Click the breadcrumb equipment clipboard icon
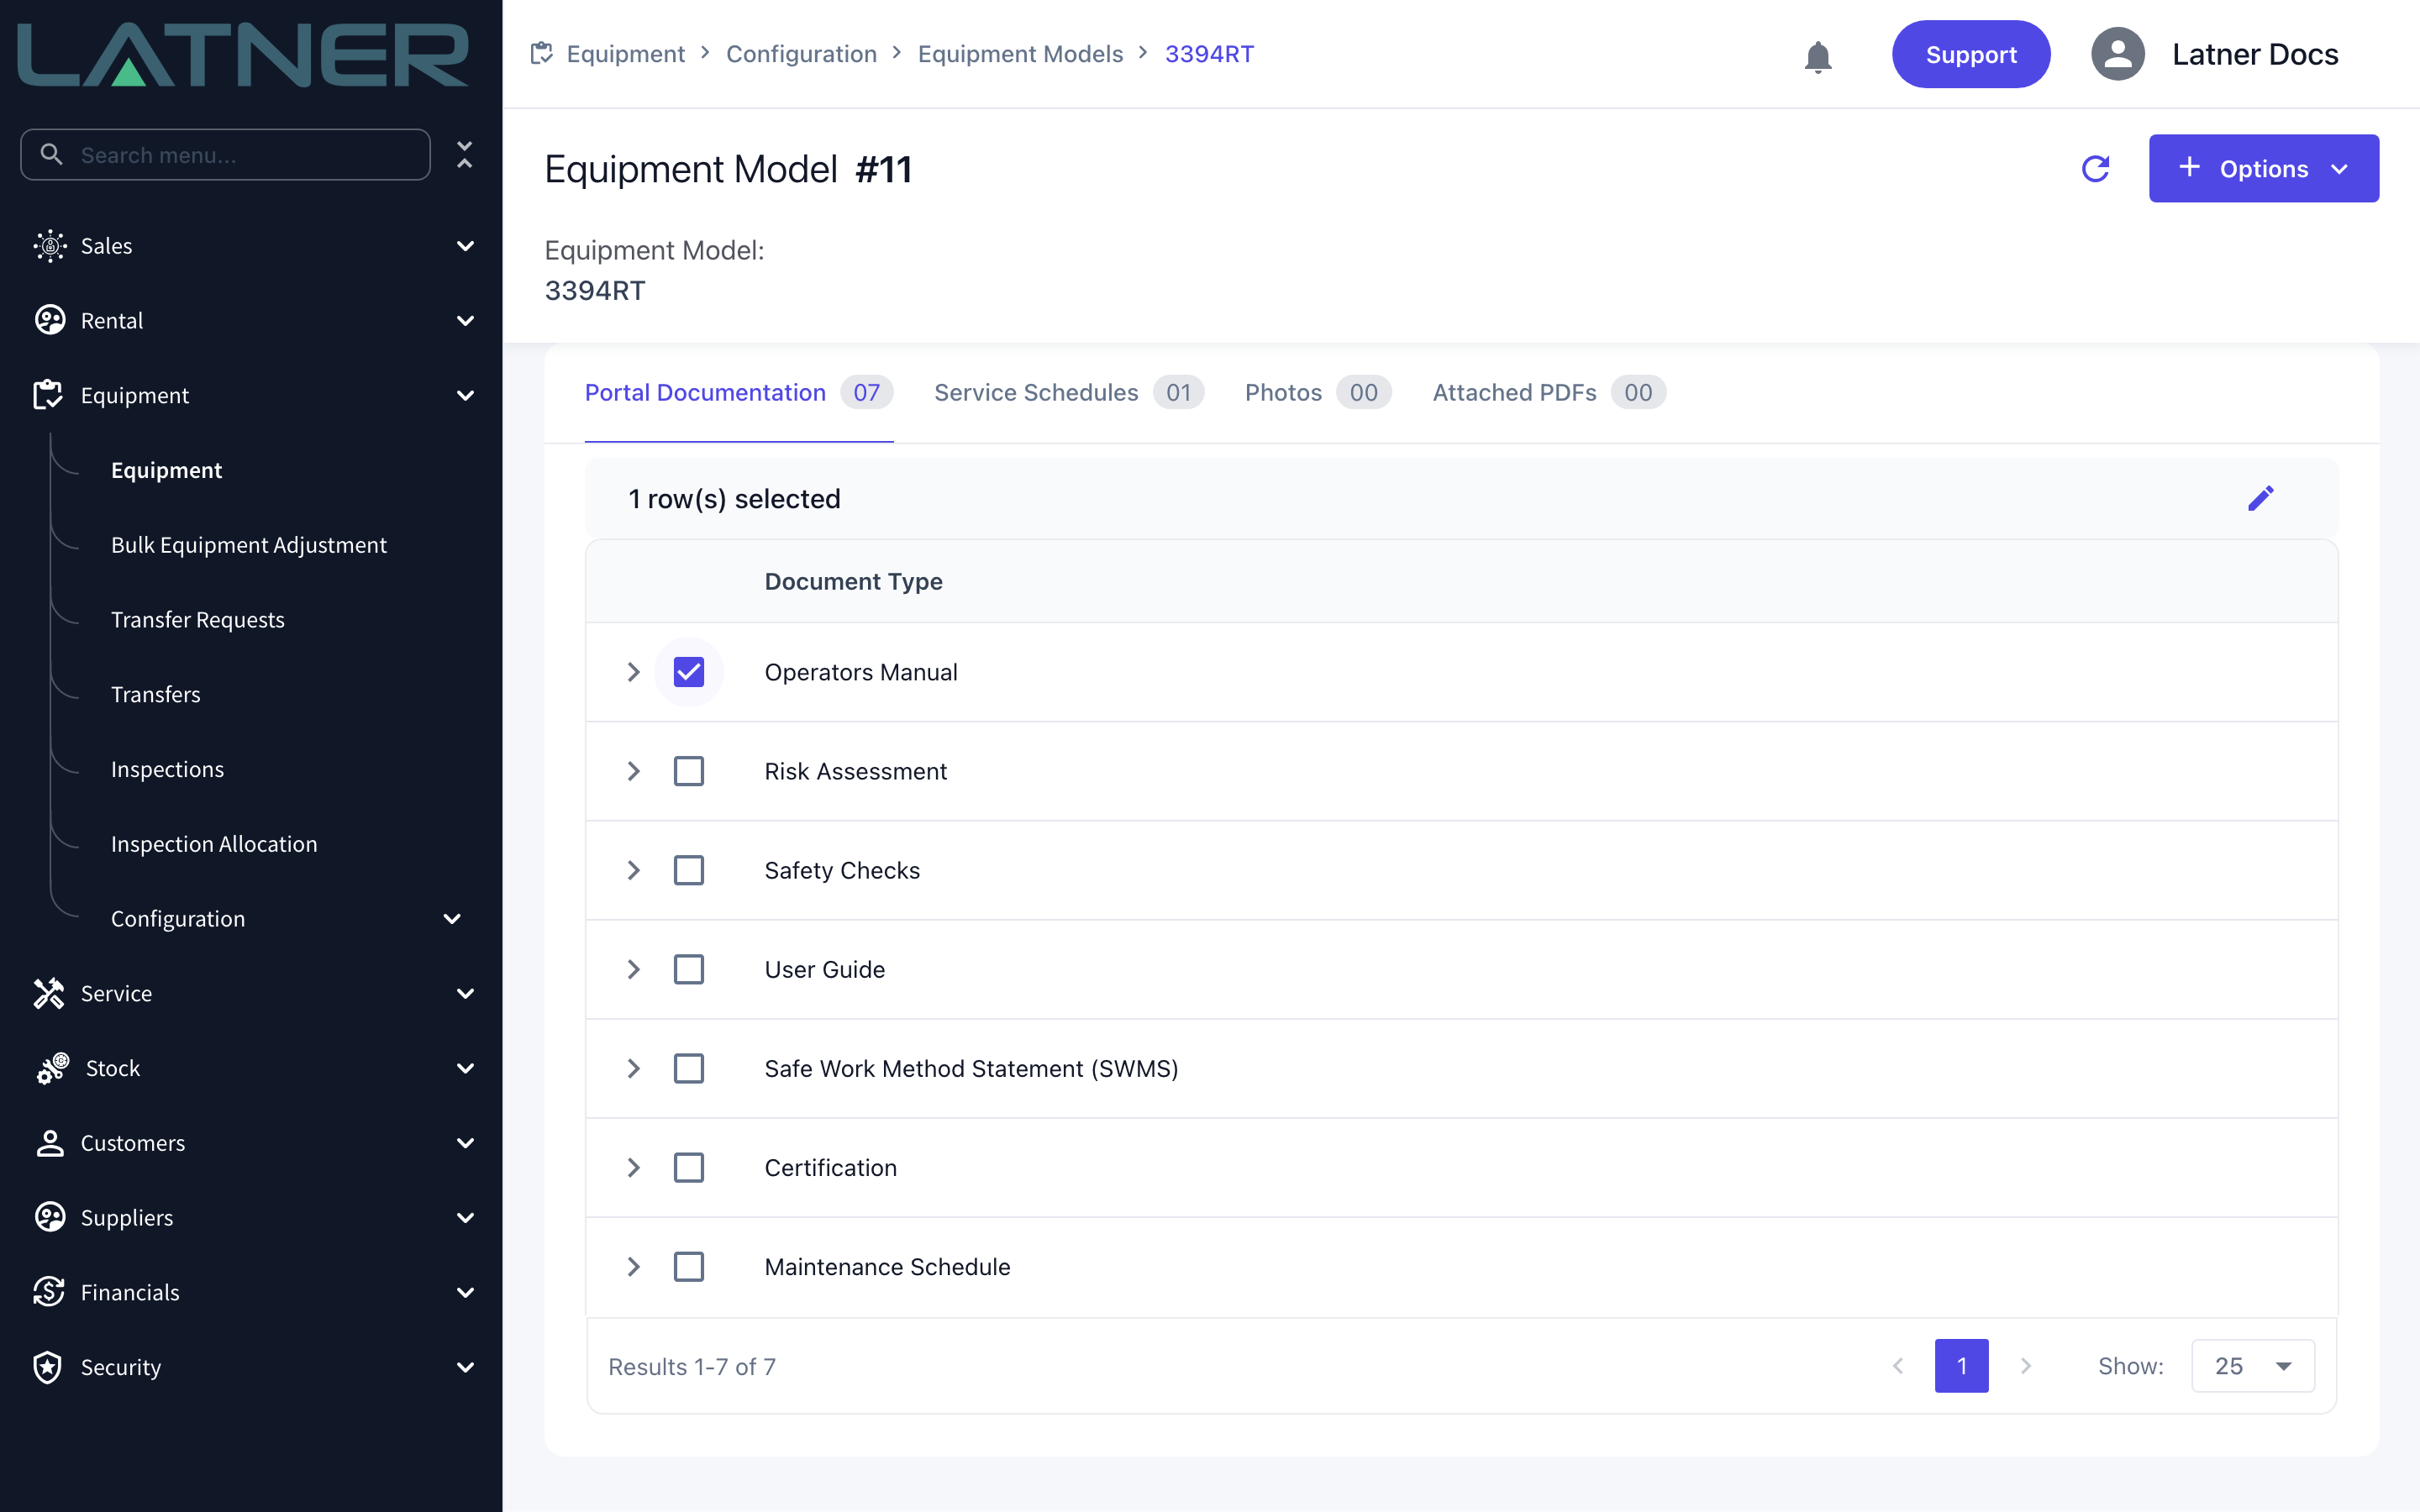Image resolution: width=2420 pixels, height=1512 pixels. tap(541, 53)
